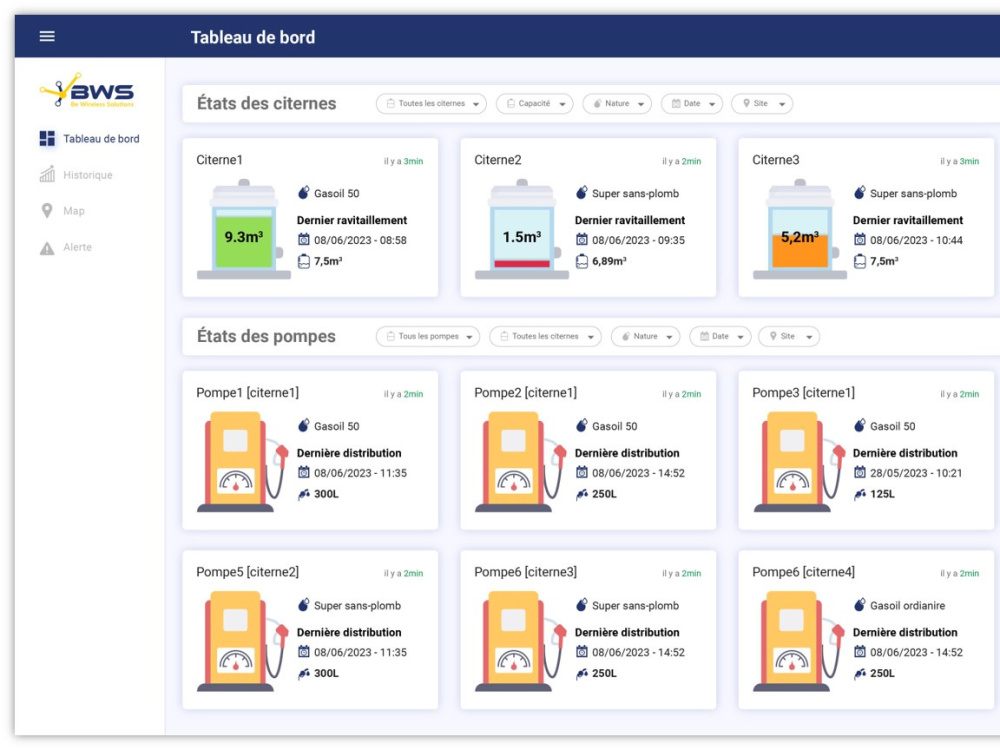Click the 5,2m³ level value in Citerne3
The height and width of the screenshot is (750, 1000).
click(x=800, y=237)
